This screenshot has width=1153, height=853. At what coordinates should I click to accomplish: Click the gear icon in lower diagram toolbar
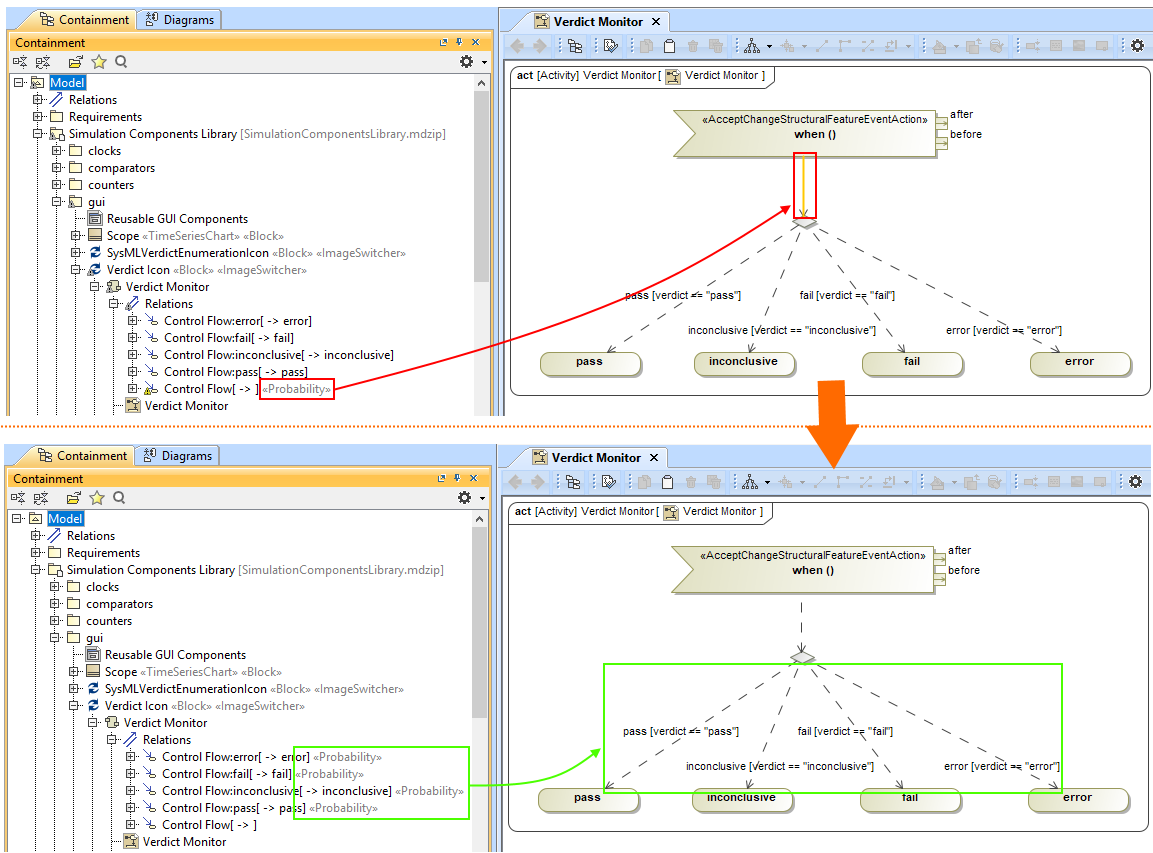pos(1135,482)
